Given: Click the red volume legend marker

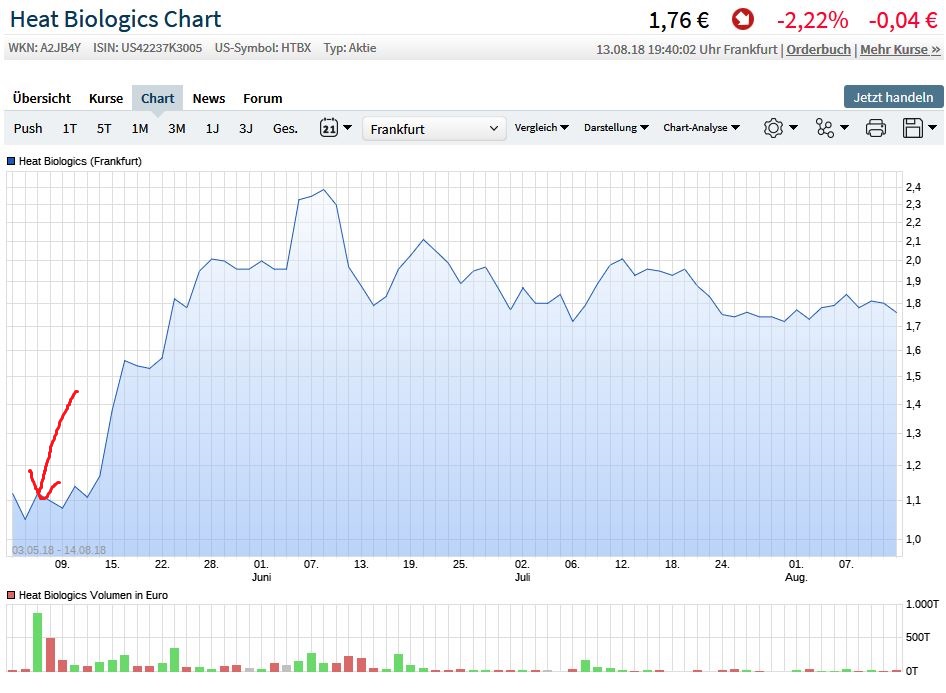Looking at the screenshot, I should (10, 595).
